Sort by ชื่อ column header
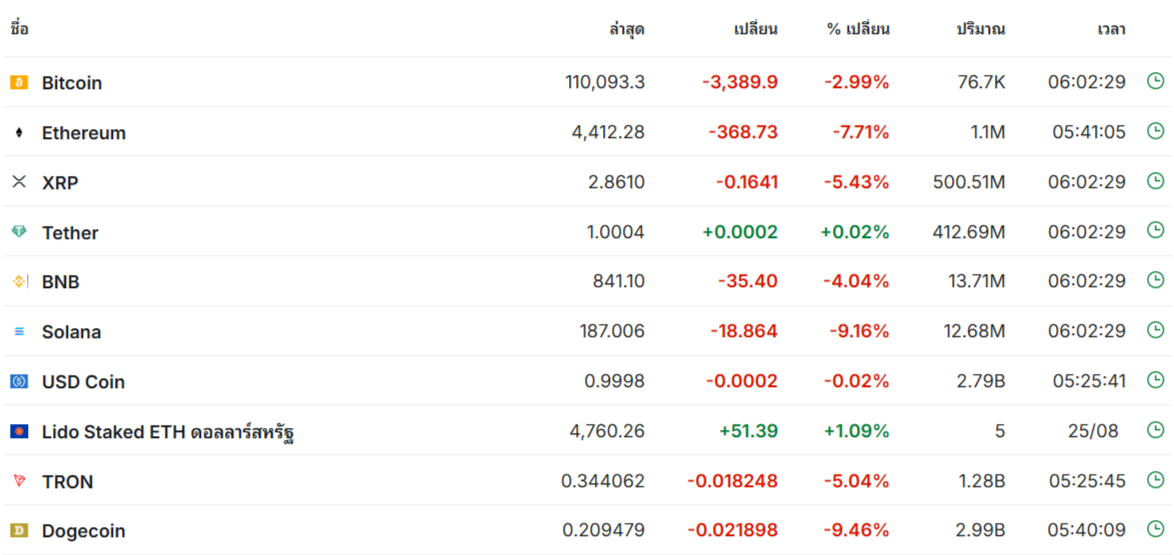1174x555 pixels. point(19,29)
